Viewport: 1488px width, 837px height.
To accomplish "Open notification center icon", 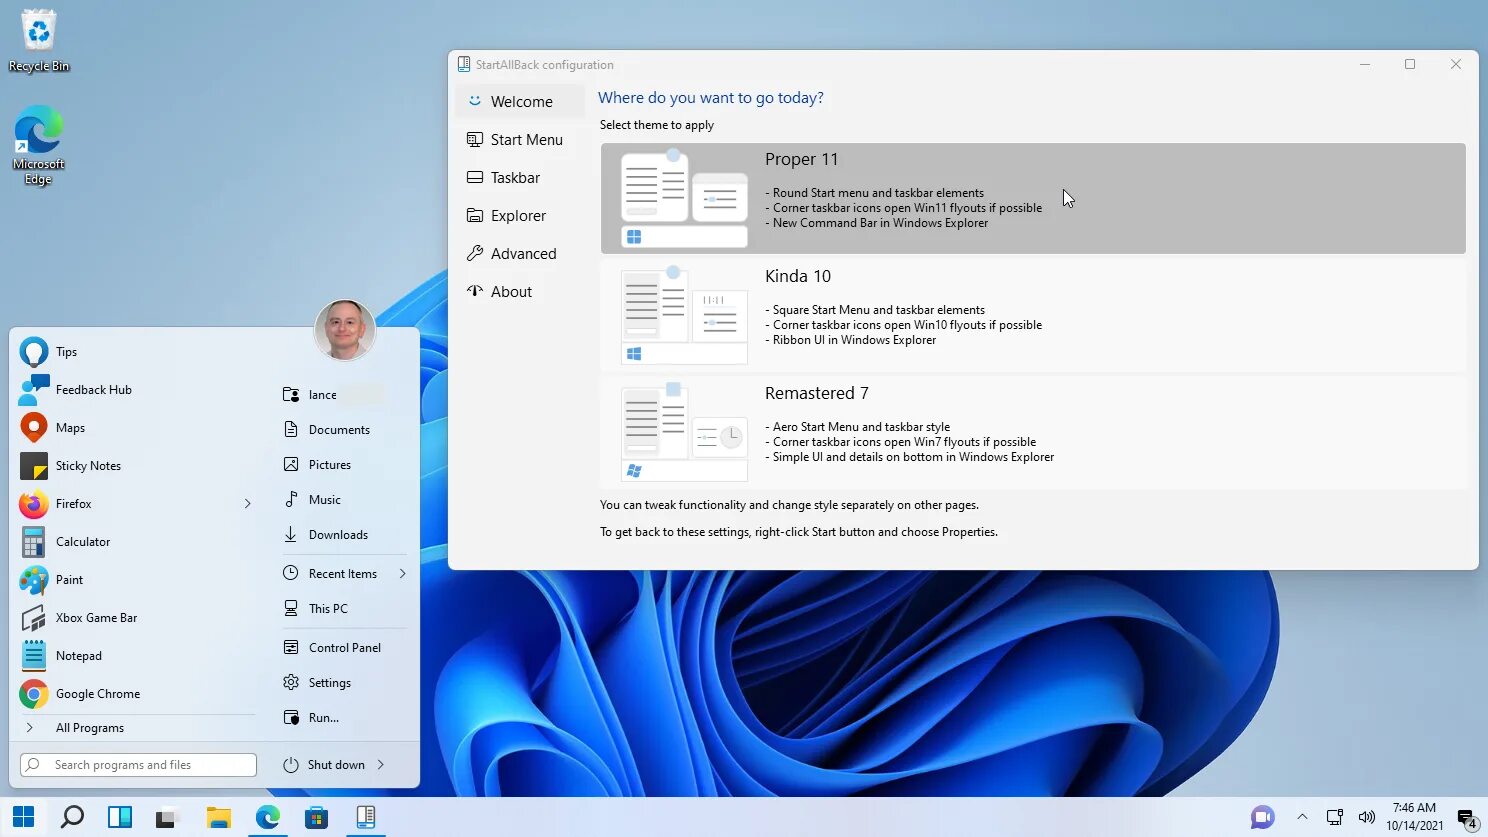I will 1466,818.
